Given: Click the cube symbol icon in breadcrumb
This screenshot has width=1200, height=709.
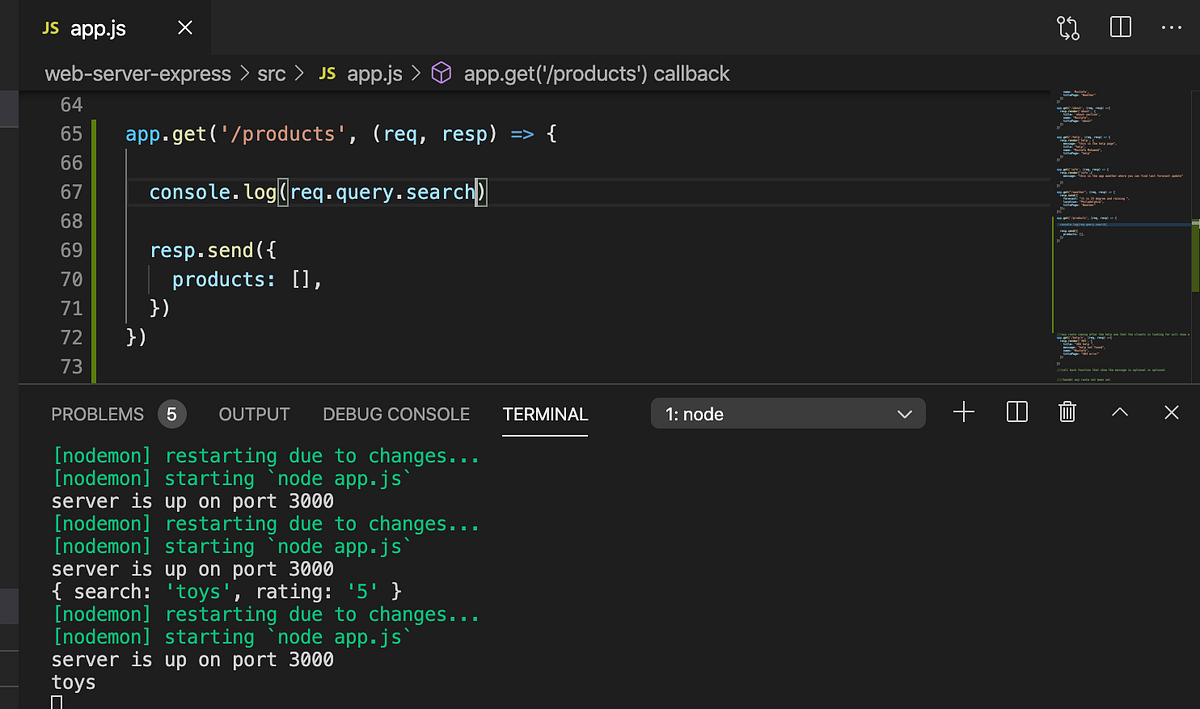Looking at the screenshot, I should pyautogui.click(x=440, y=73).
